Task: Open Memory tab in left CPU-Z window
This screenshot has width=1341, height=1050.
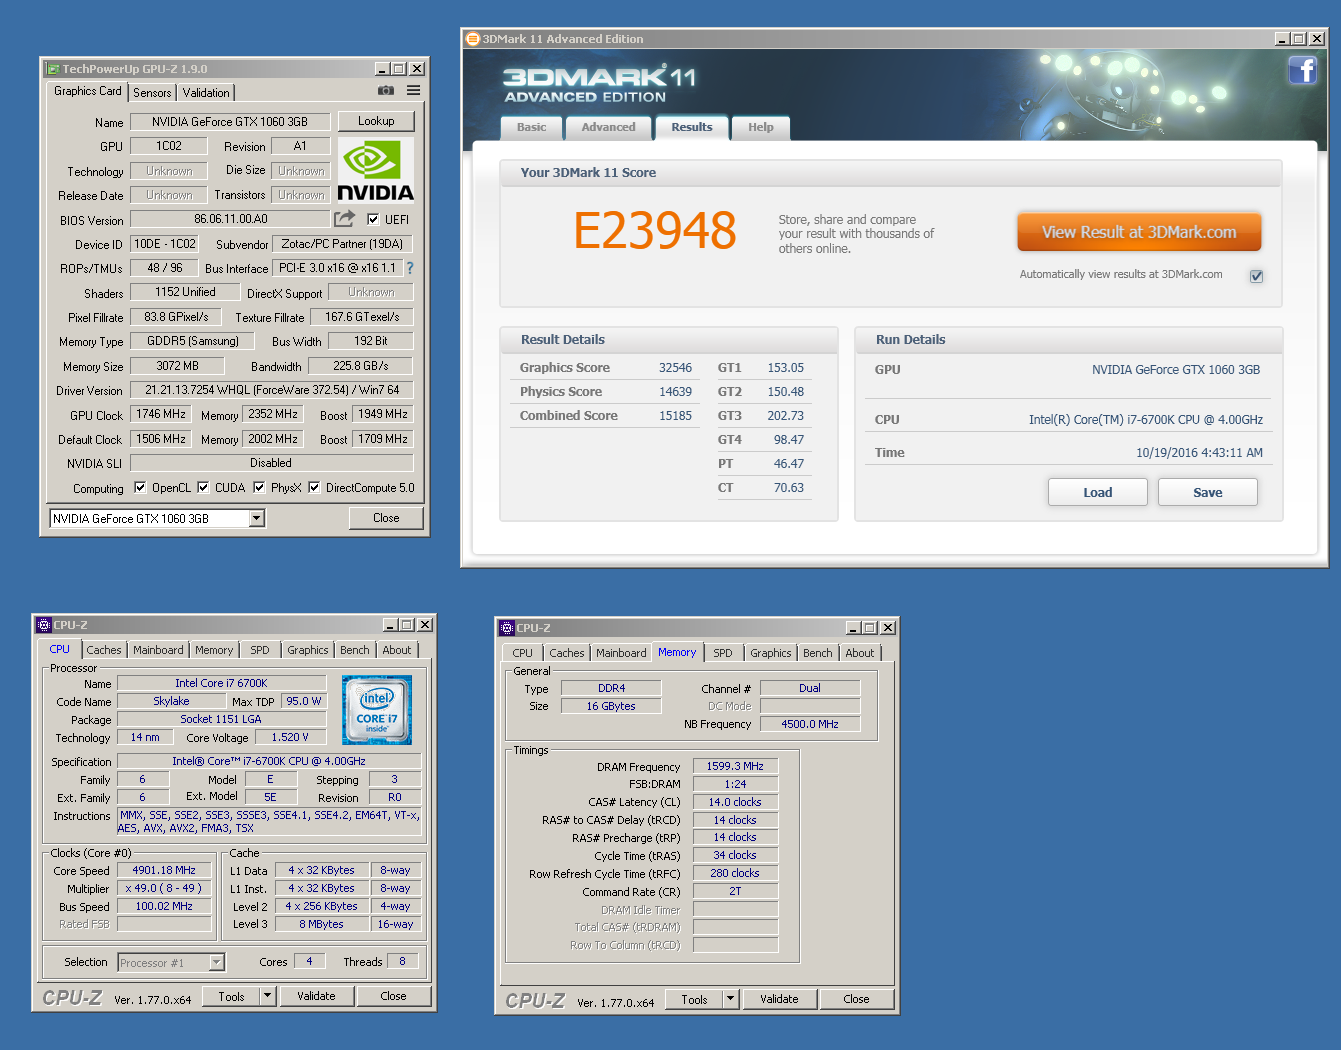Action: click(x=214, y=650)
